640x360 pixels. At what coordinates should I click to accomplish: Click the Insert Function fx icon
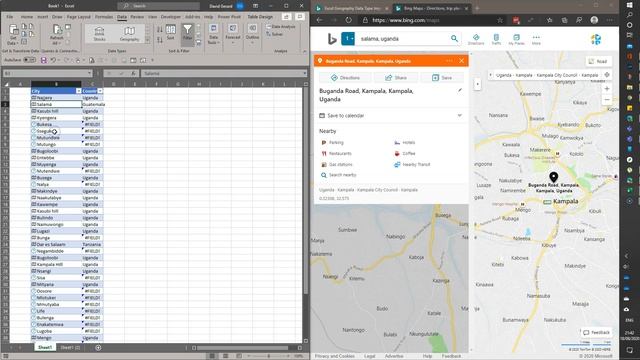[x=133, y=73]
